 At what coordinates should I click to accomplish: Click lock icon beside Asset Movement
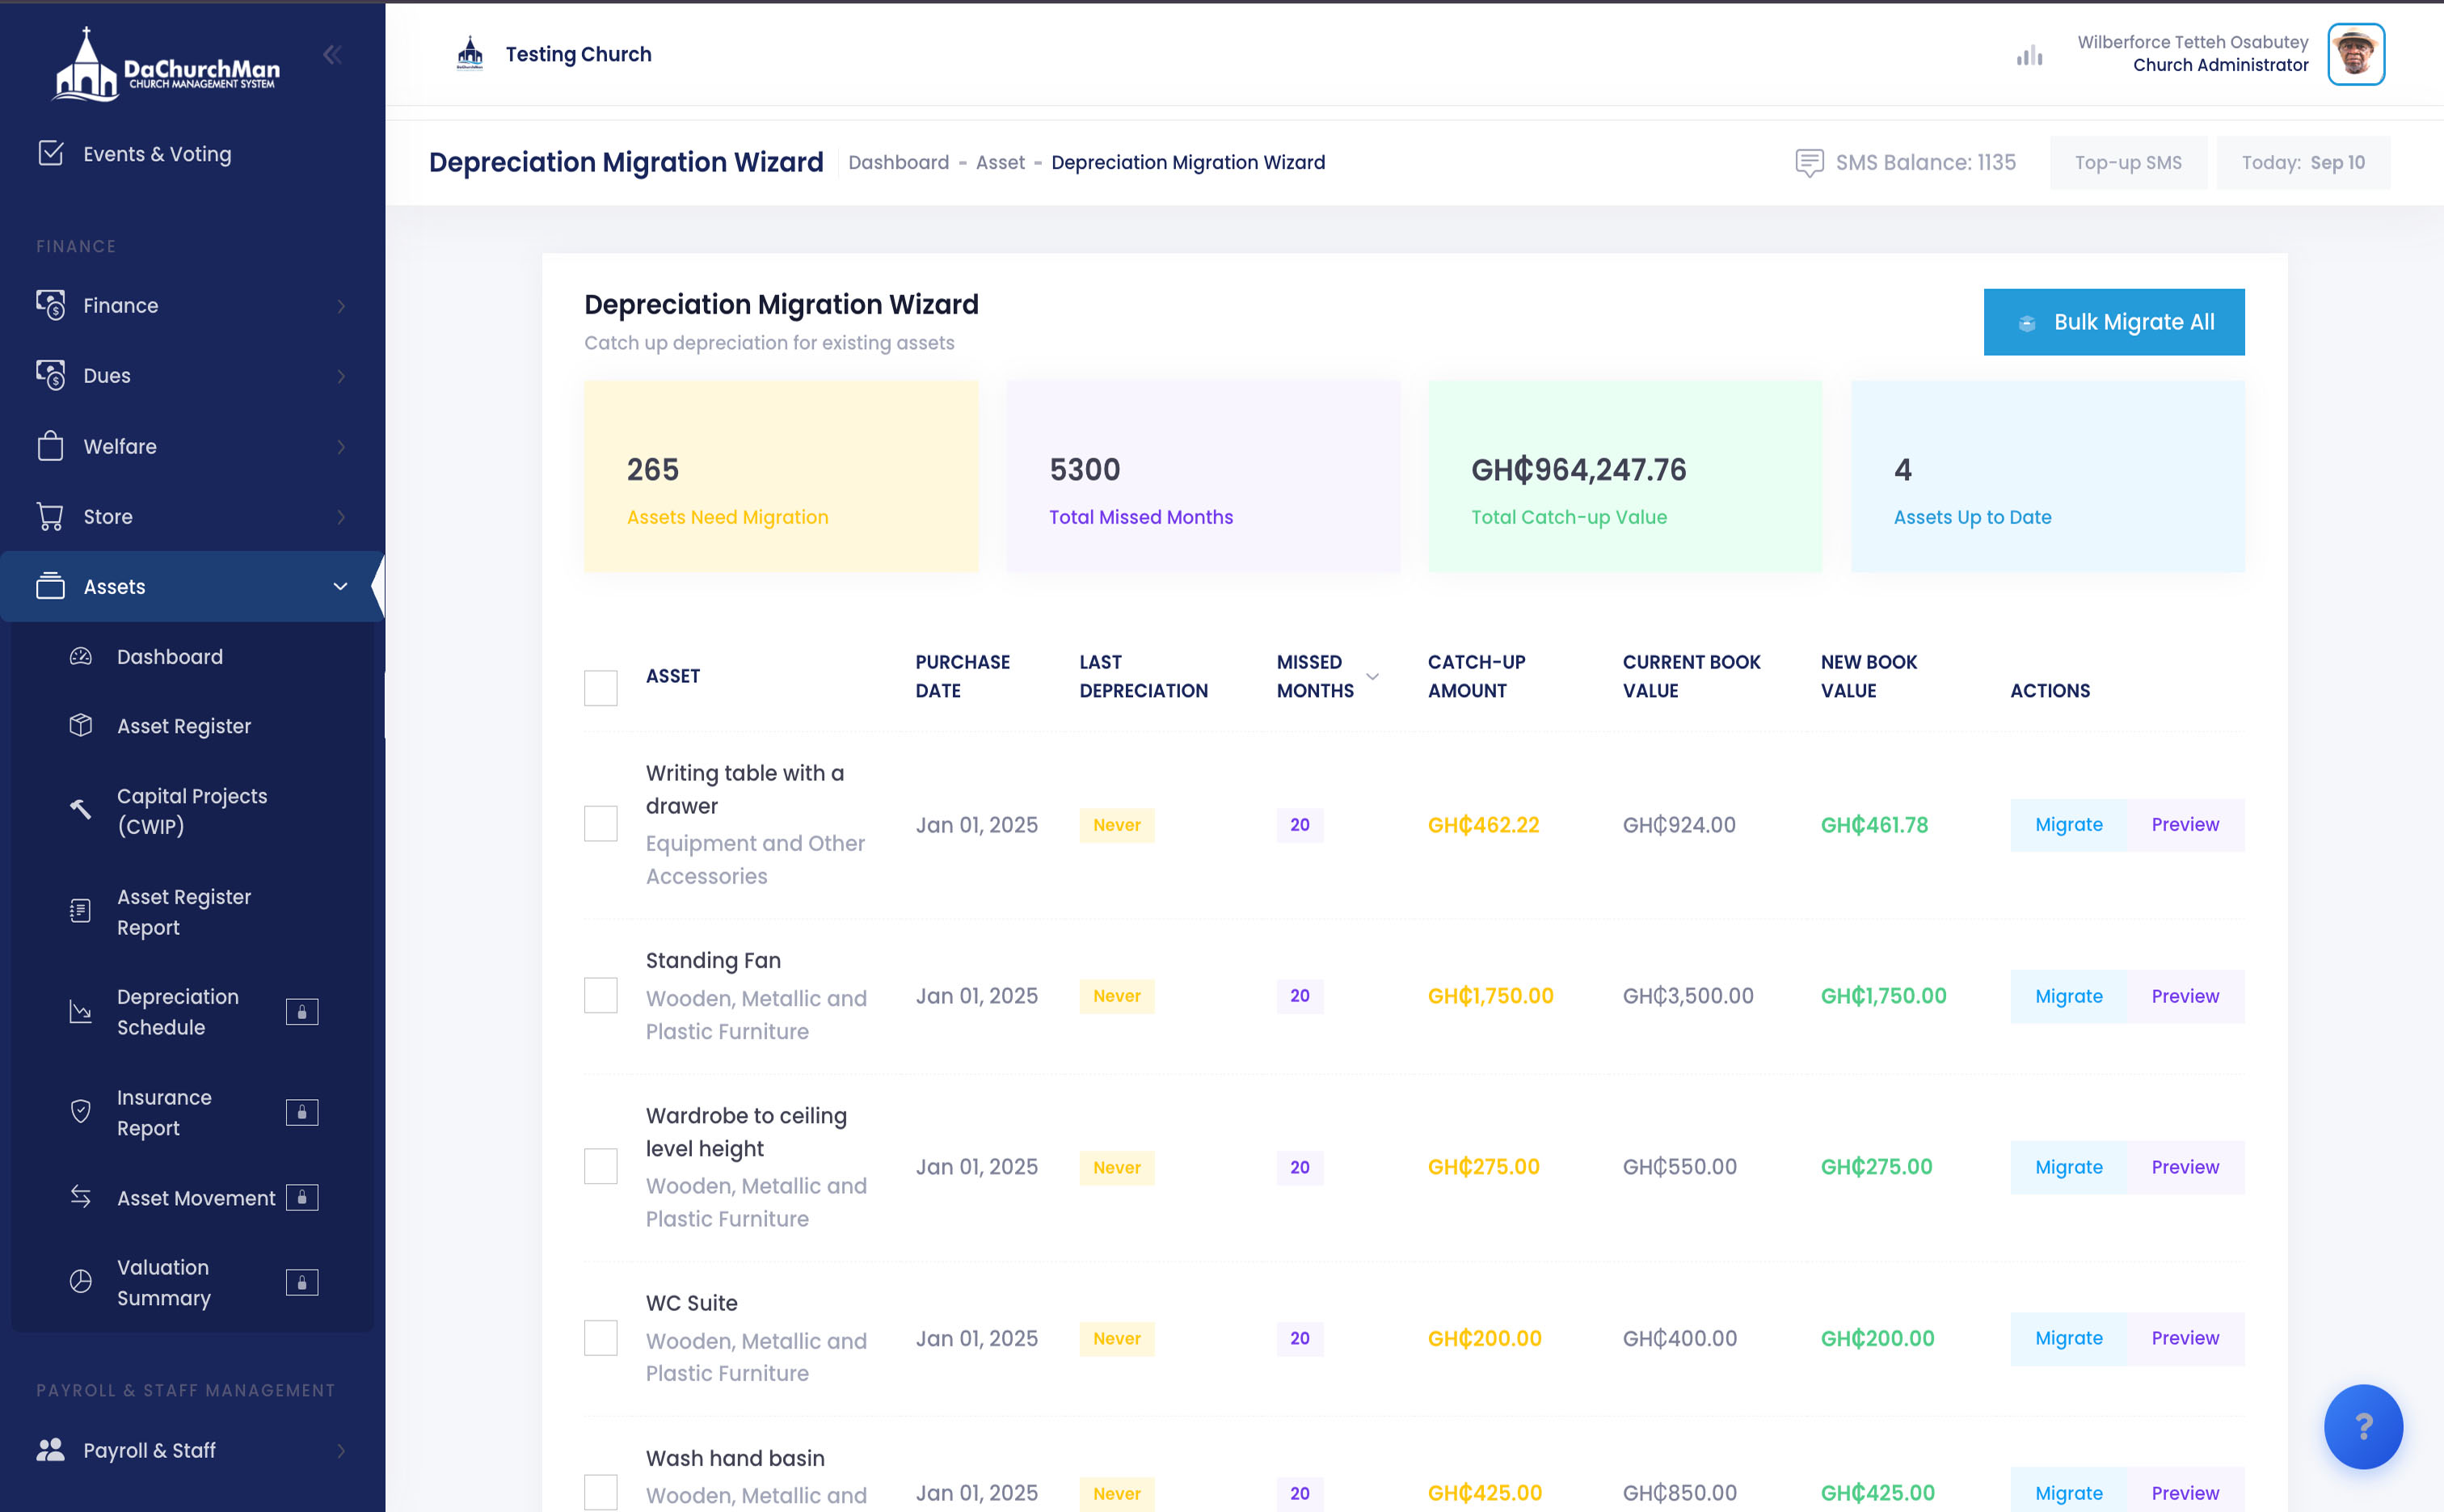[x=302, y=1197]
